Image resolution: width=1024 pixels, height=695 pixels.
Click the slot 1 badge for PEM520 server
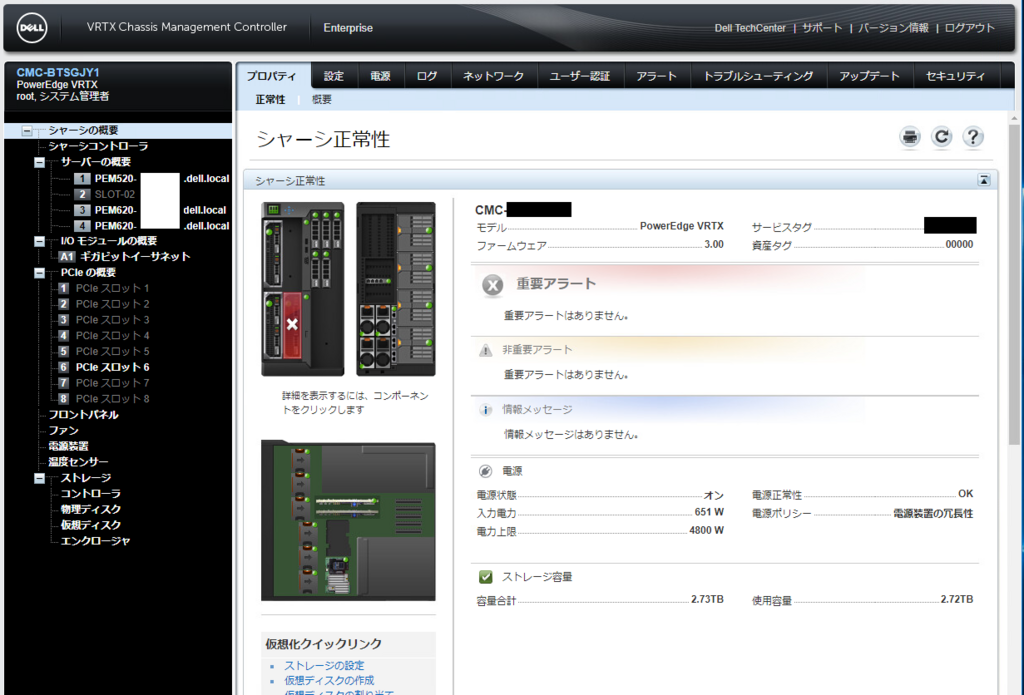pos(82,178)
